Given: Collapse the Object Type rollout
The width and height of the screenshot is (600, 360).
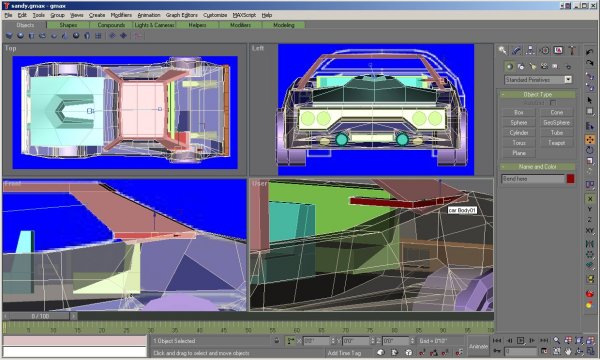Looking at the screenshot, I should coord(537,94).
